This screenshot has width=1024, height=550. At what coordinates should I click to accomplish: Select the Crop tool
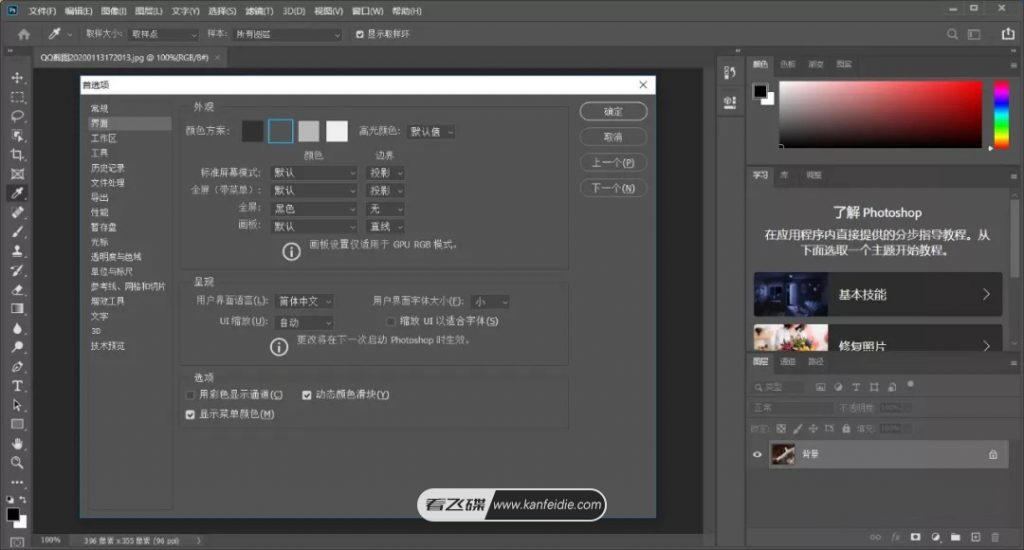coord(18,155)
